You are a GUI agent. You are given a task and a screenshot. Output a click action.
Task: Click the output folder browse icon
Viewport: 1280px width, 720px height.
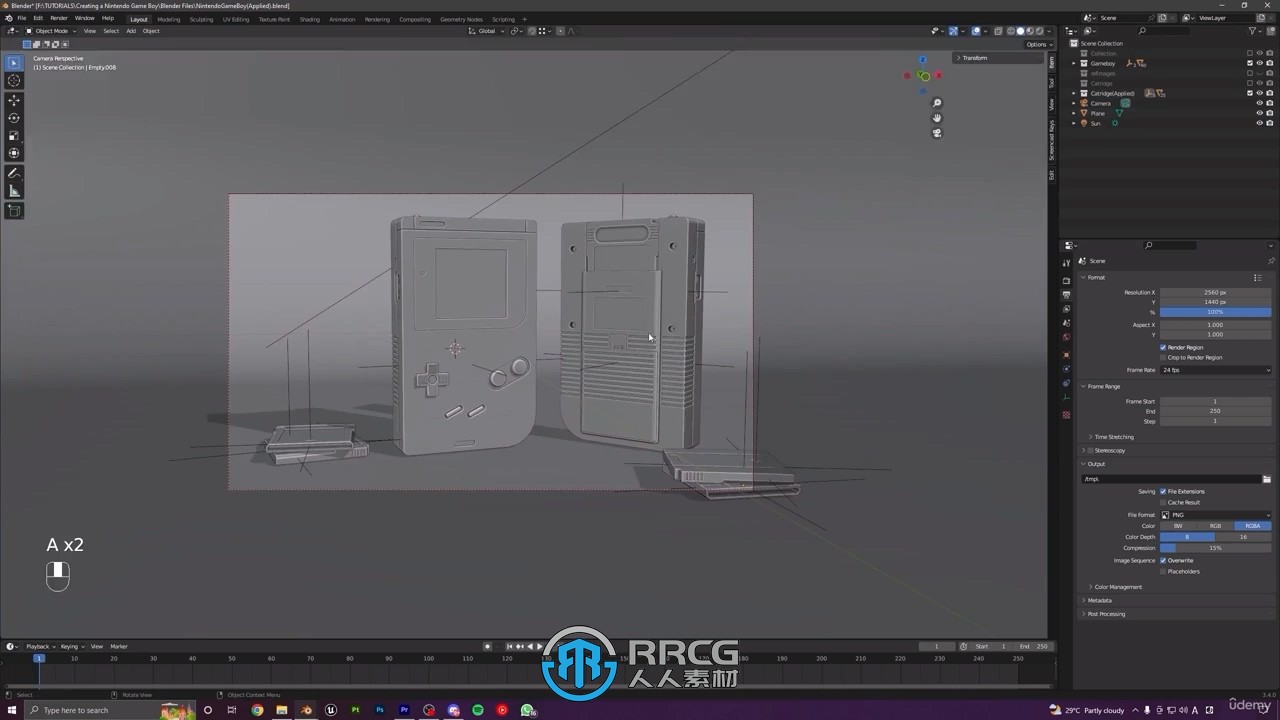(1267, 479)
